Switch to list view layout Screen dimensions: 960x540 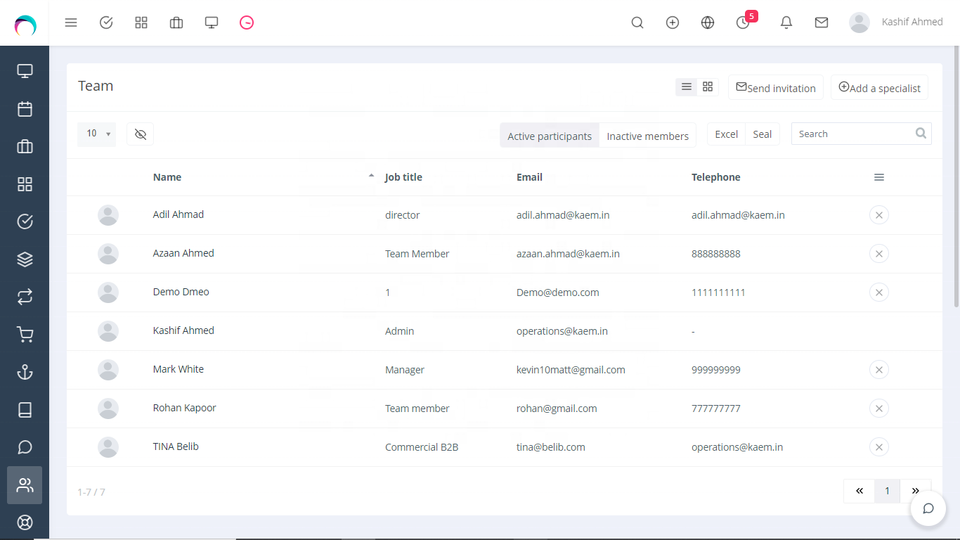pyautogui.click(x=686, y=87)
